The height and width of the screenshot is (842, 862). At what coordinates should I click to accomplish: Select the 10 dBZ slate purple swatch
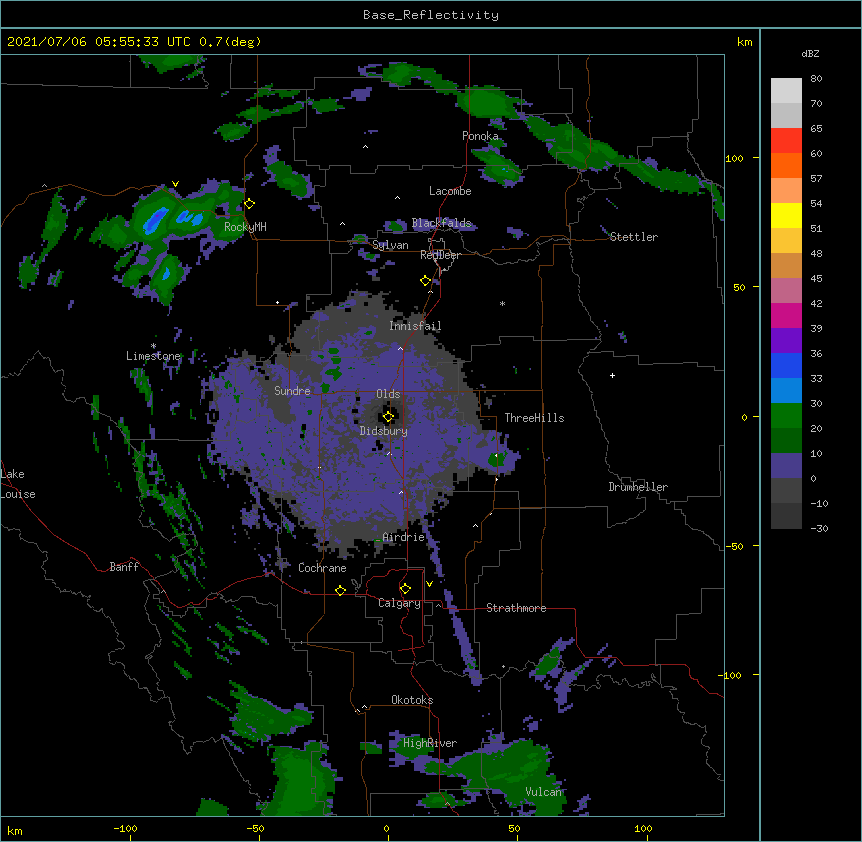pos(786,466)
